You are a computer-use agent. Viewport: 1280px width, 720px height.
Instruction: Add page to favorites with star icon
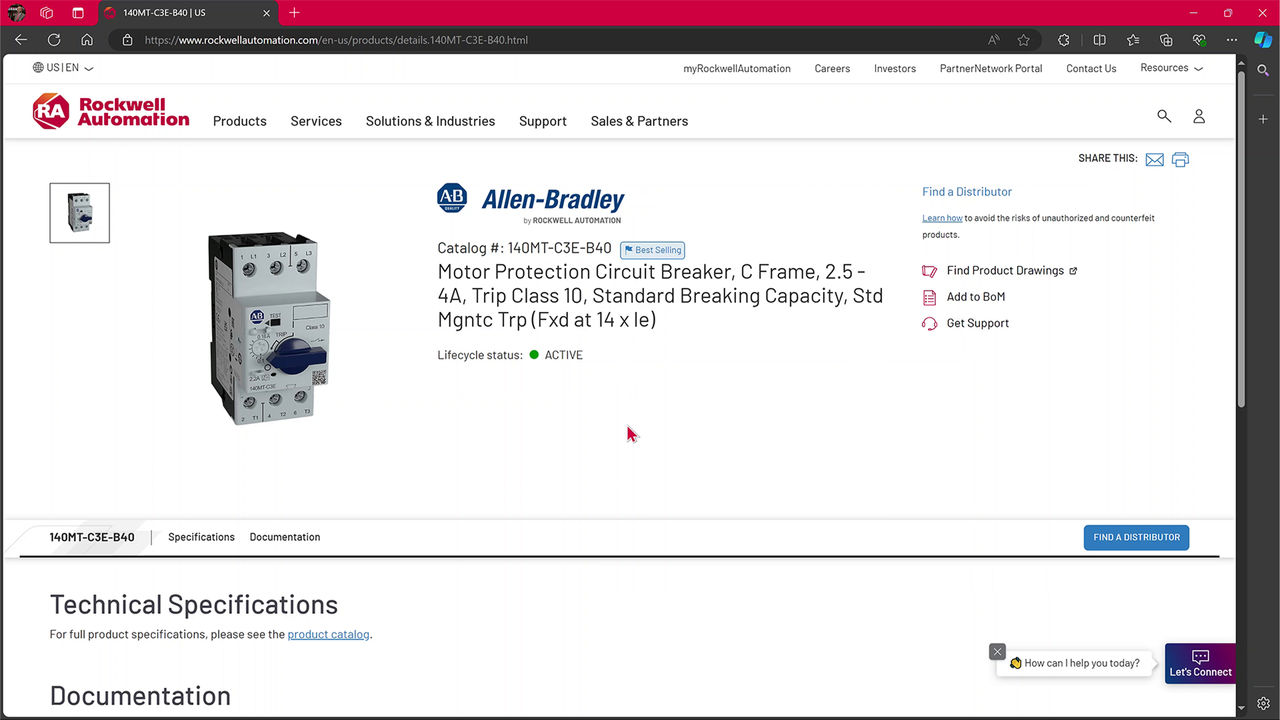tap(1023, 40)
